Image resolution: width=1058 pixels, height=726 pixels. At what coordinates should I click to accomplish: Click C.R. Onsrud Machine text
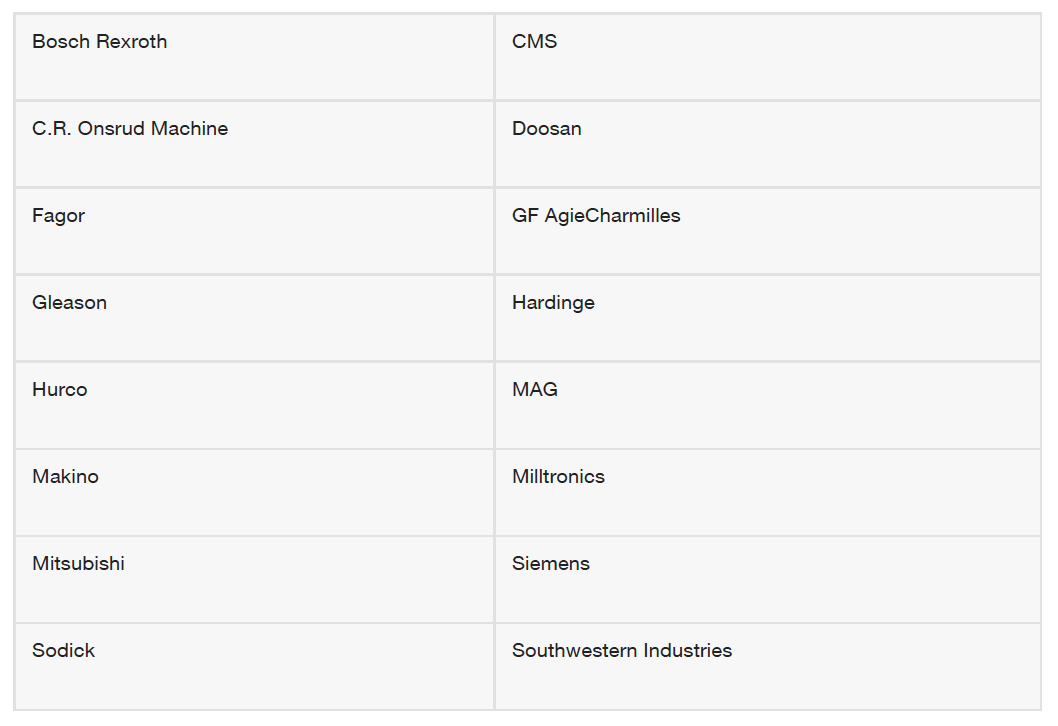click(x=130, y=128)
